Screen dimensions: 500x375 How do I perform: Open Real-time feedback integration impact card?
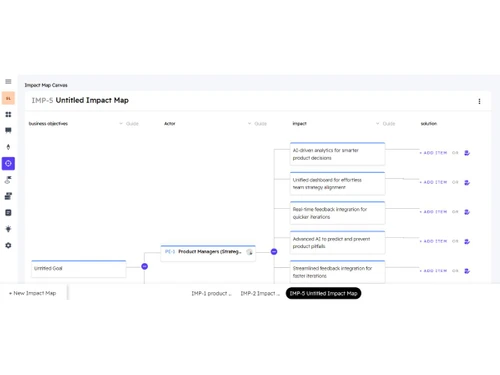tap(337, 213)
